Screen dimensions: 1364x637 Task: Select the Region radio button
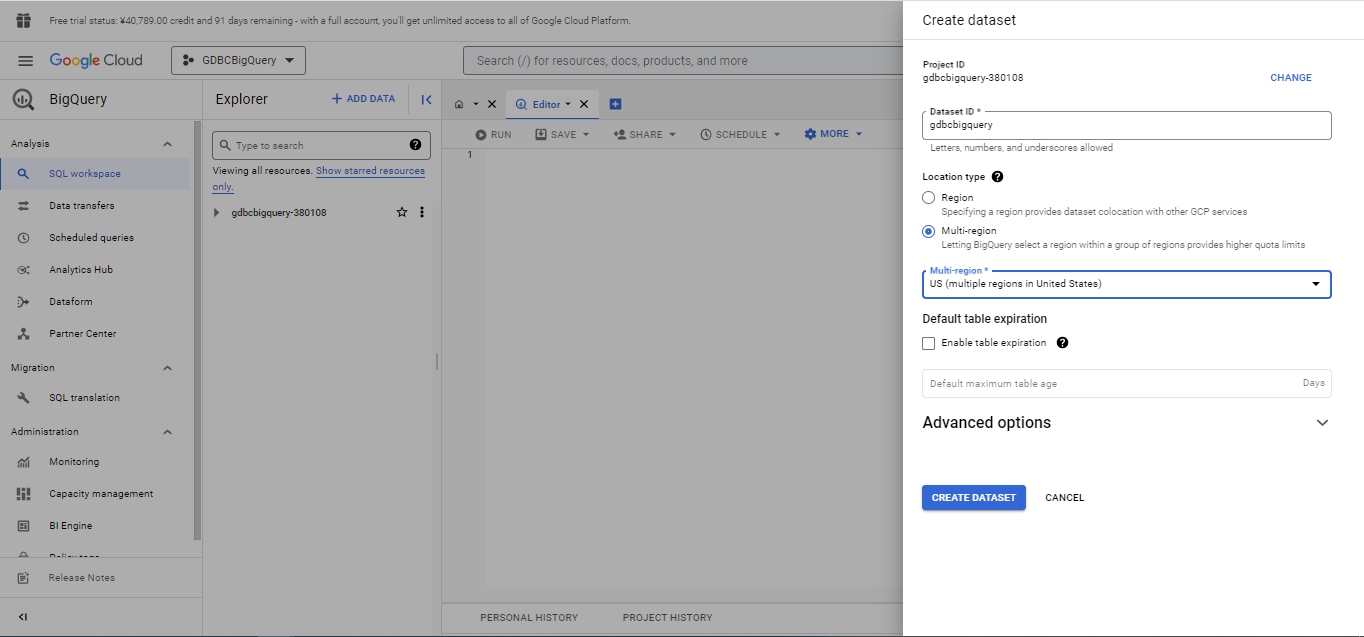(x=929, y=198)
